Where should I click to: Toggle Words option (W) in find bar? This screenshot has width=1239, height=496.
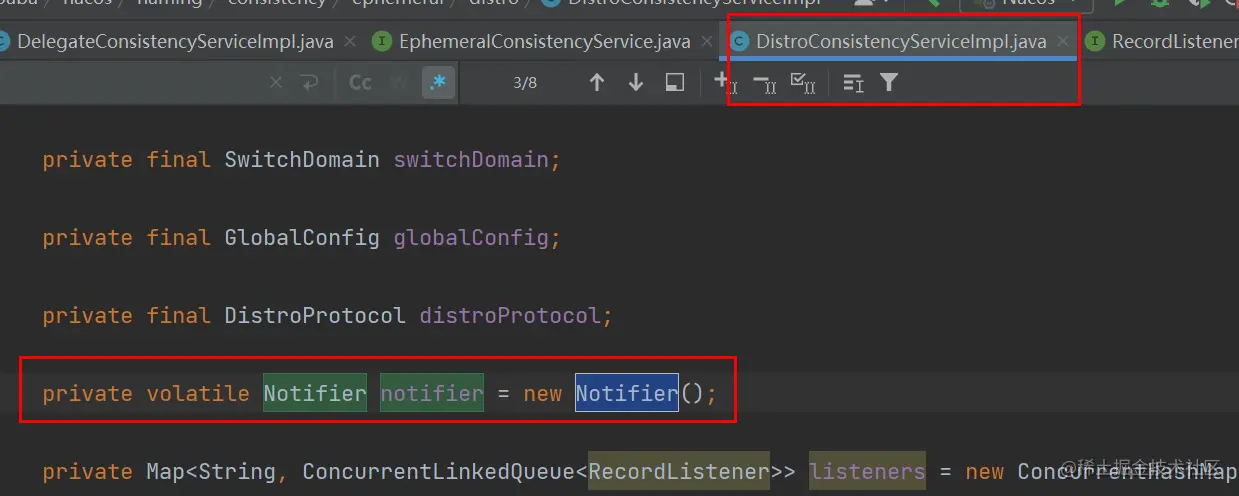(x=400, y=83)
